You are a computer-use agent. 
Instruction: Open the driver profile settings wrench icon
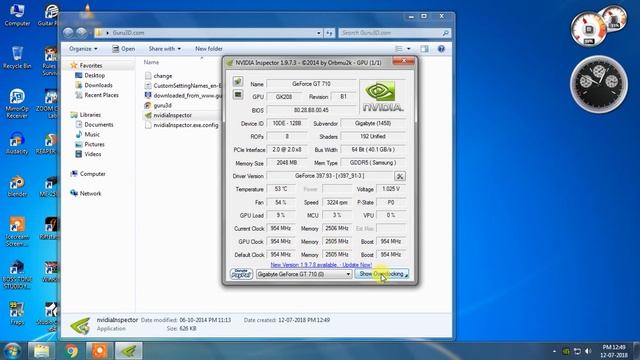pyautogui.click(x=400, y=176)
